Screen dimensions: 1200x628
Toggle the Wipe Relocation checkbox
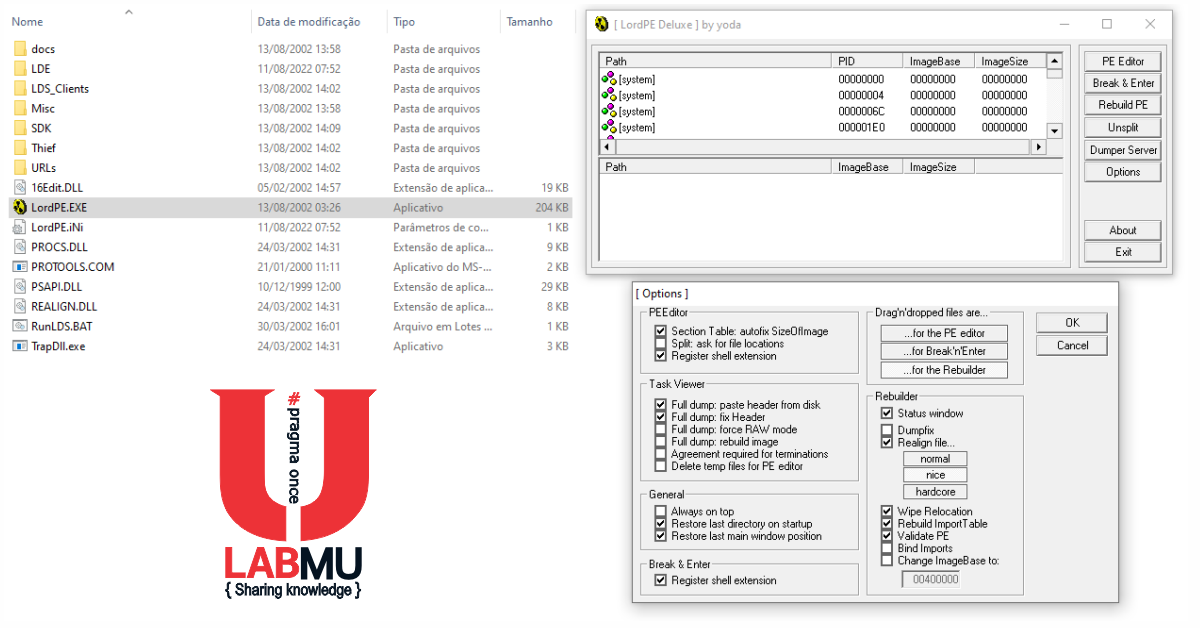(x=887, y=511)
